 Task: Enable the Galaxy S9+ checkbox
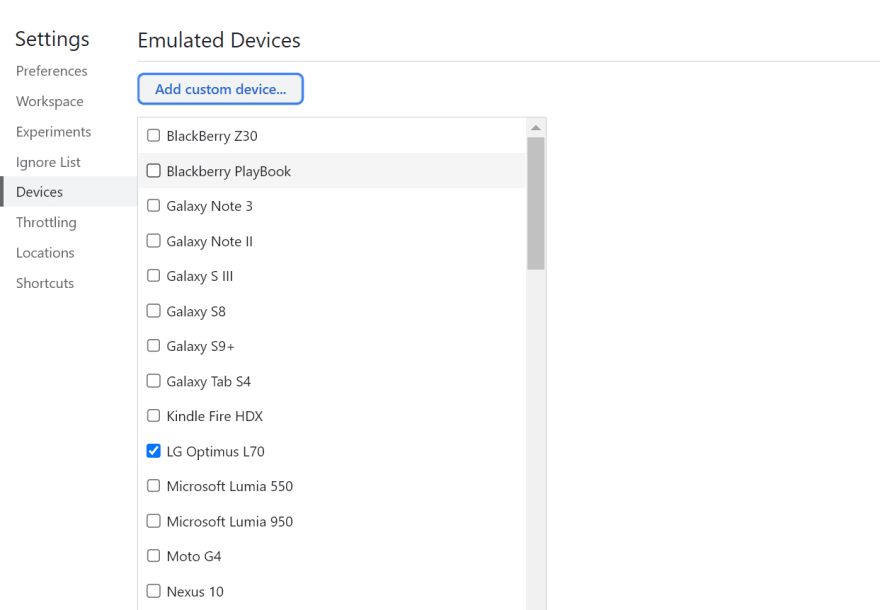tap(153, 346)
